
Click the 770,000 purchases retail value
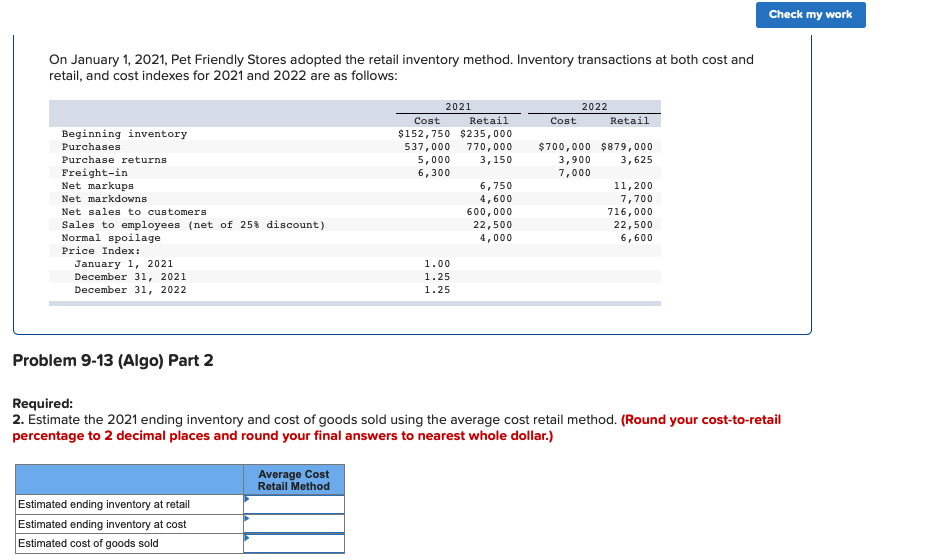click(x=489, y=147)
